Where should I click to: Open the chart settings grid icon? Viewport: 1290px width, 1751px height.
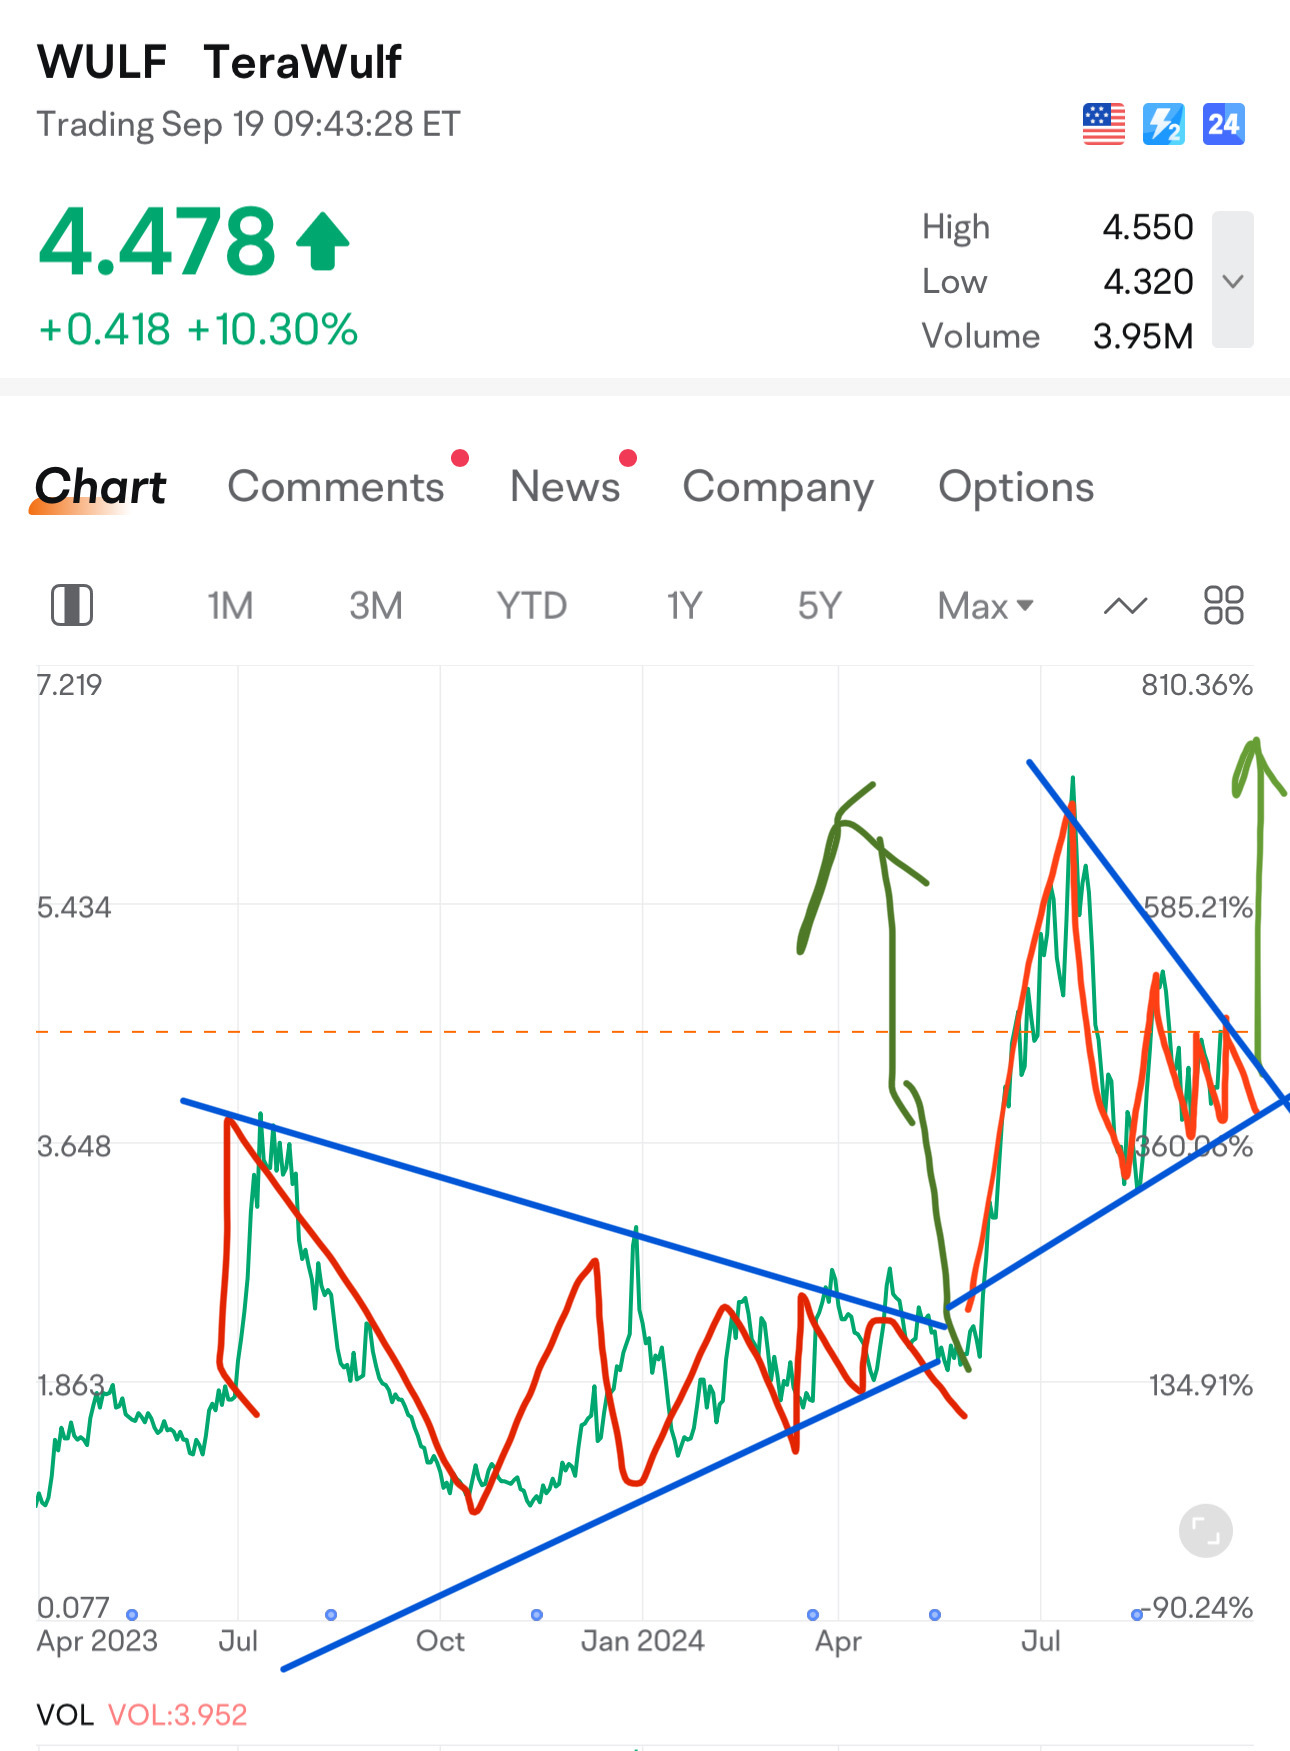tap(1224, 605)
